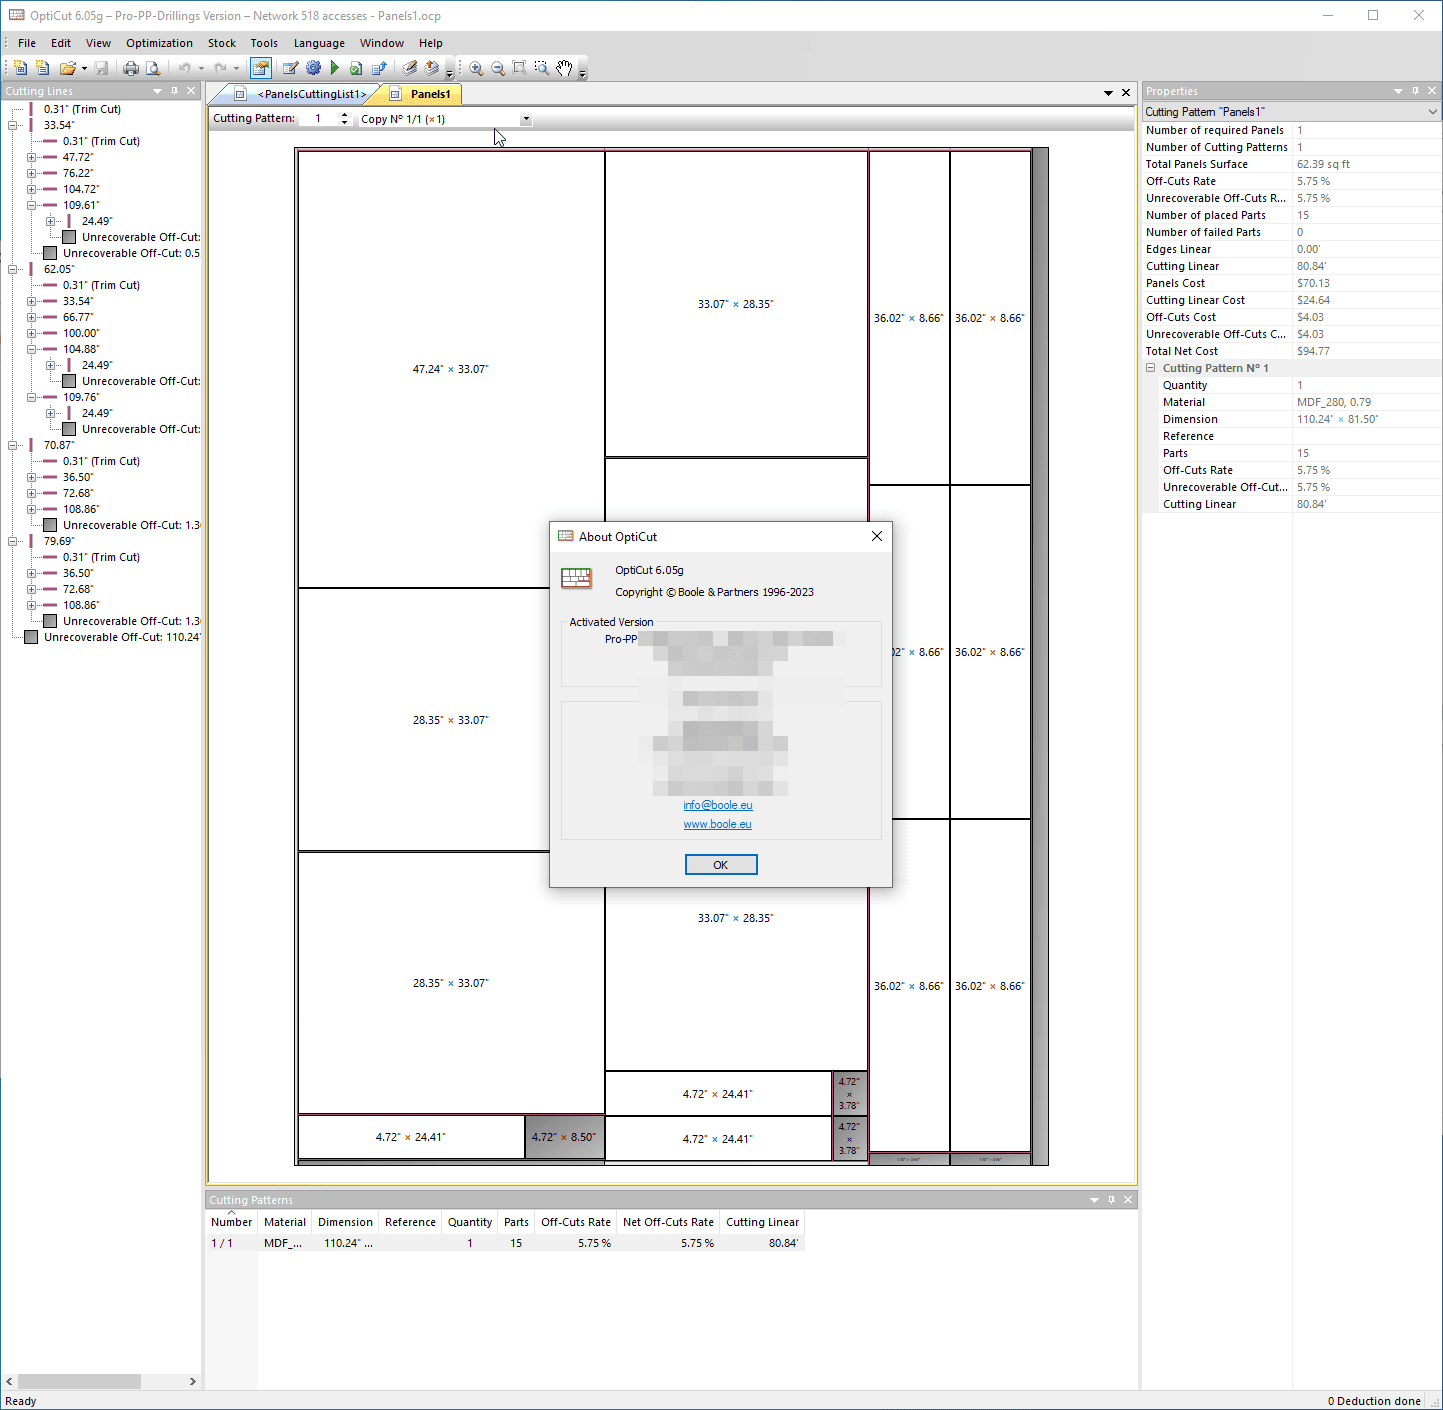
Task: Click the Zoom Out magnifier icon
Action: click(498, 68)
